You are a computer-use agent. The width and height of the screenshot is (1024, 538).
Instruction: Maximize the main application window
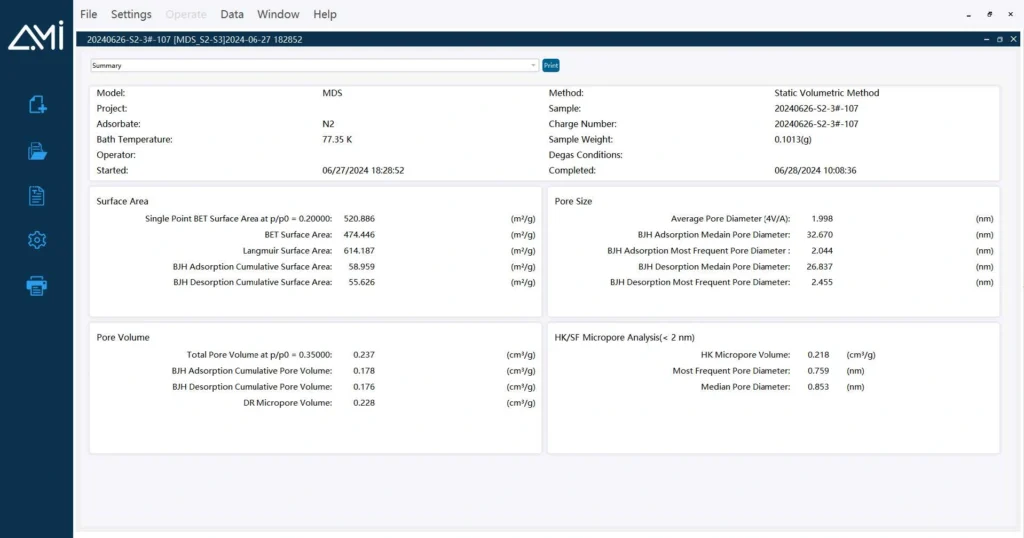pyautogui.click(x=990, y=15)
